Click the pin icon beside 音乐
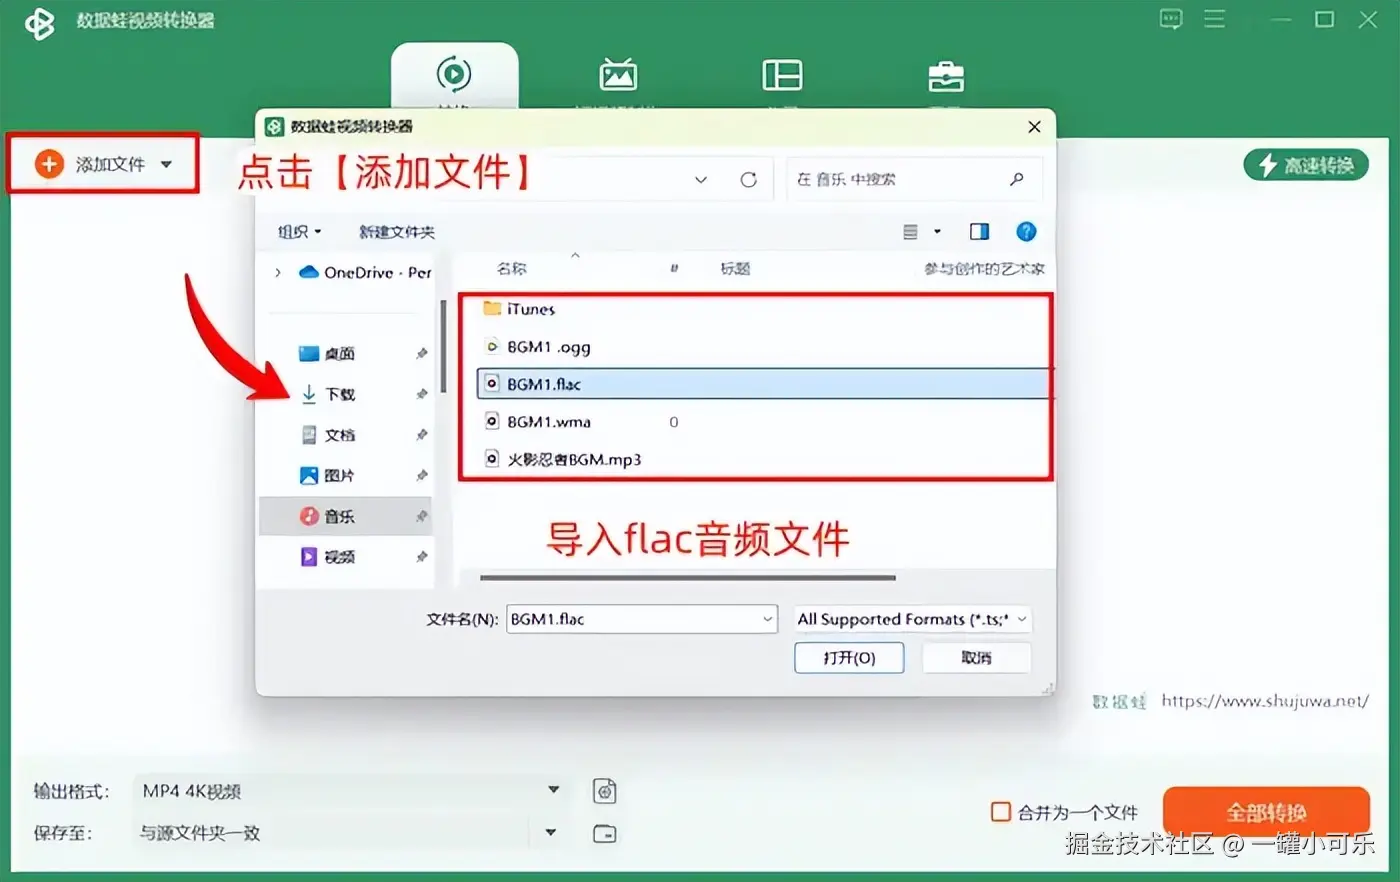The width and height of the screenshot is (1400, 882). pyautogui.click(x=421, y=516)
